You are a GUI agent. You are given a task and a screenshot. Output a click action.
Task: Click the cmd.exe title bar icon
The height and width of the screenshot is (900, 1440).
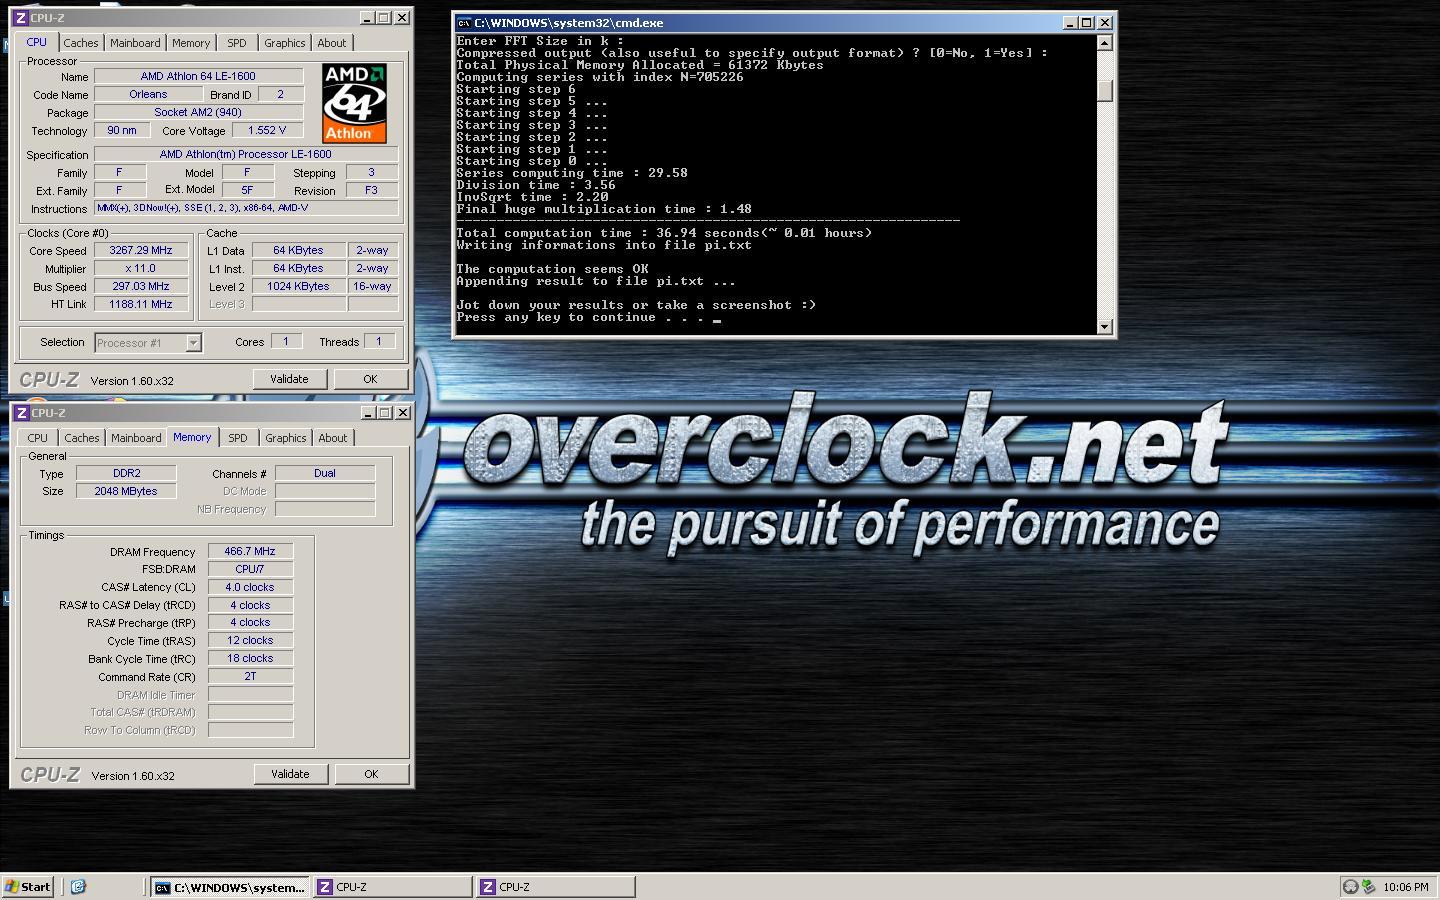coord(464,23)
